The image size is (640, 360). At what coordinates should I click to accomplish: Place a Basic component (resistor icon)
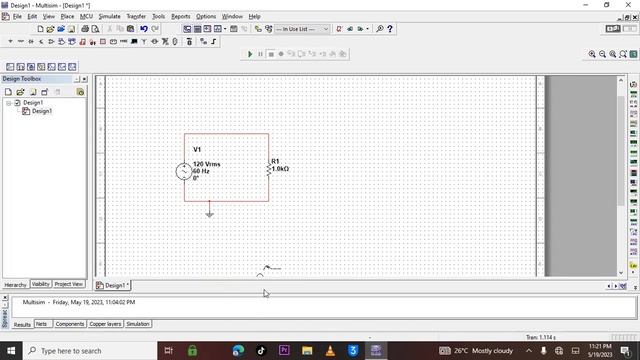click(x=20, y=42)
